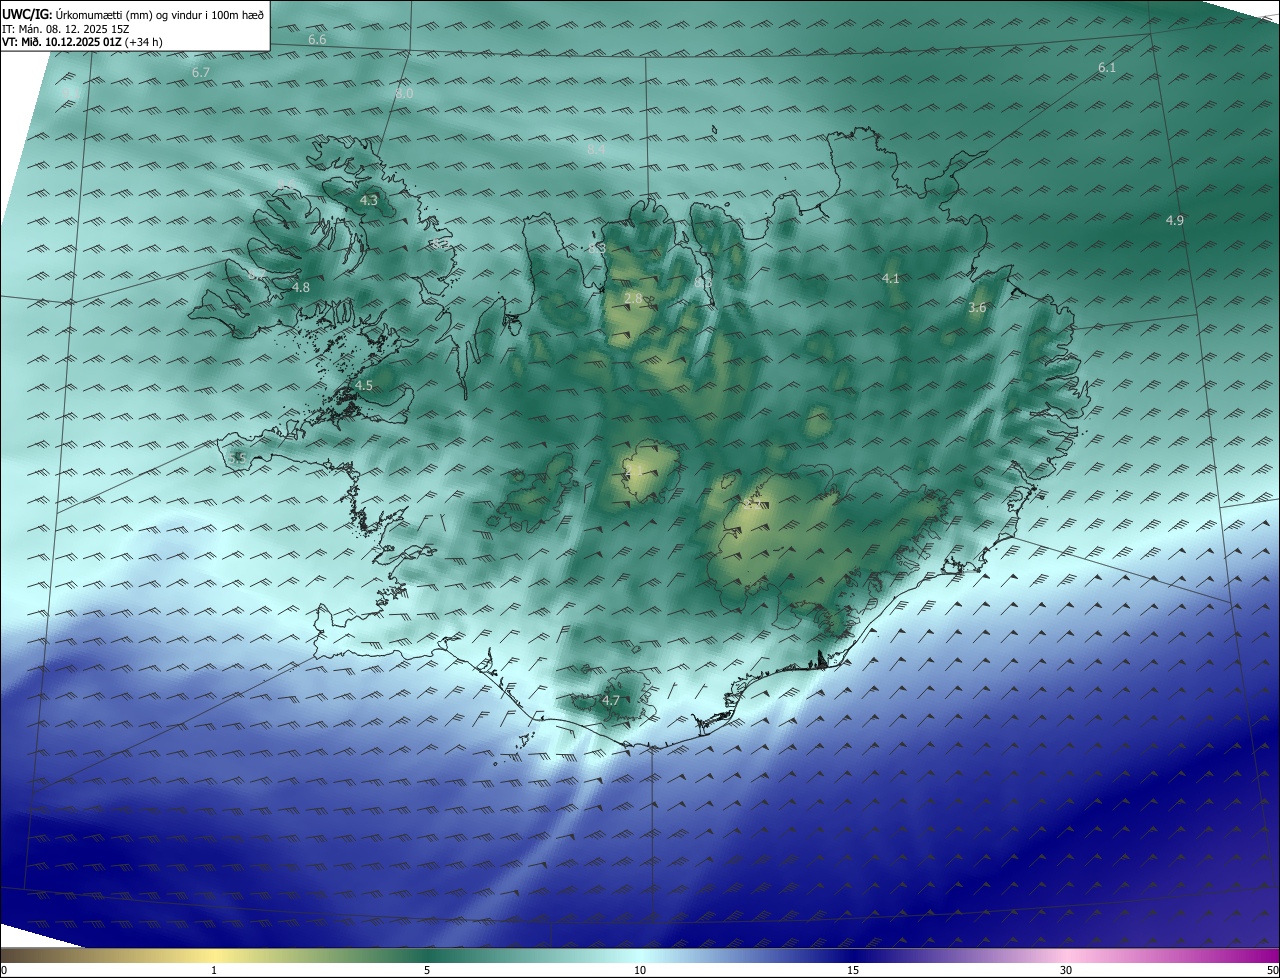Click the color scale label 50
Viewport: 1280px width, 978px height.
[x=1271, y=970]
